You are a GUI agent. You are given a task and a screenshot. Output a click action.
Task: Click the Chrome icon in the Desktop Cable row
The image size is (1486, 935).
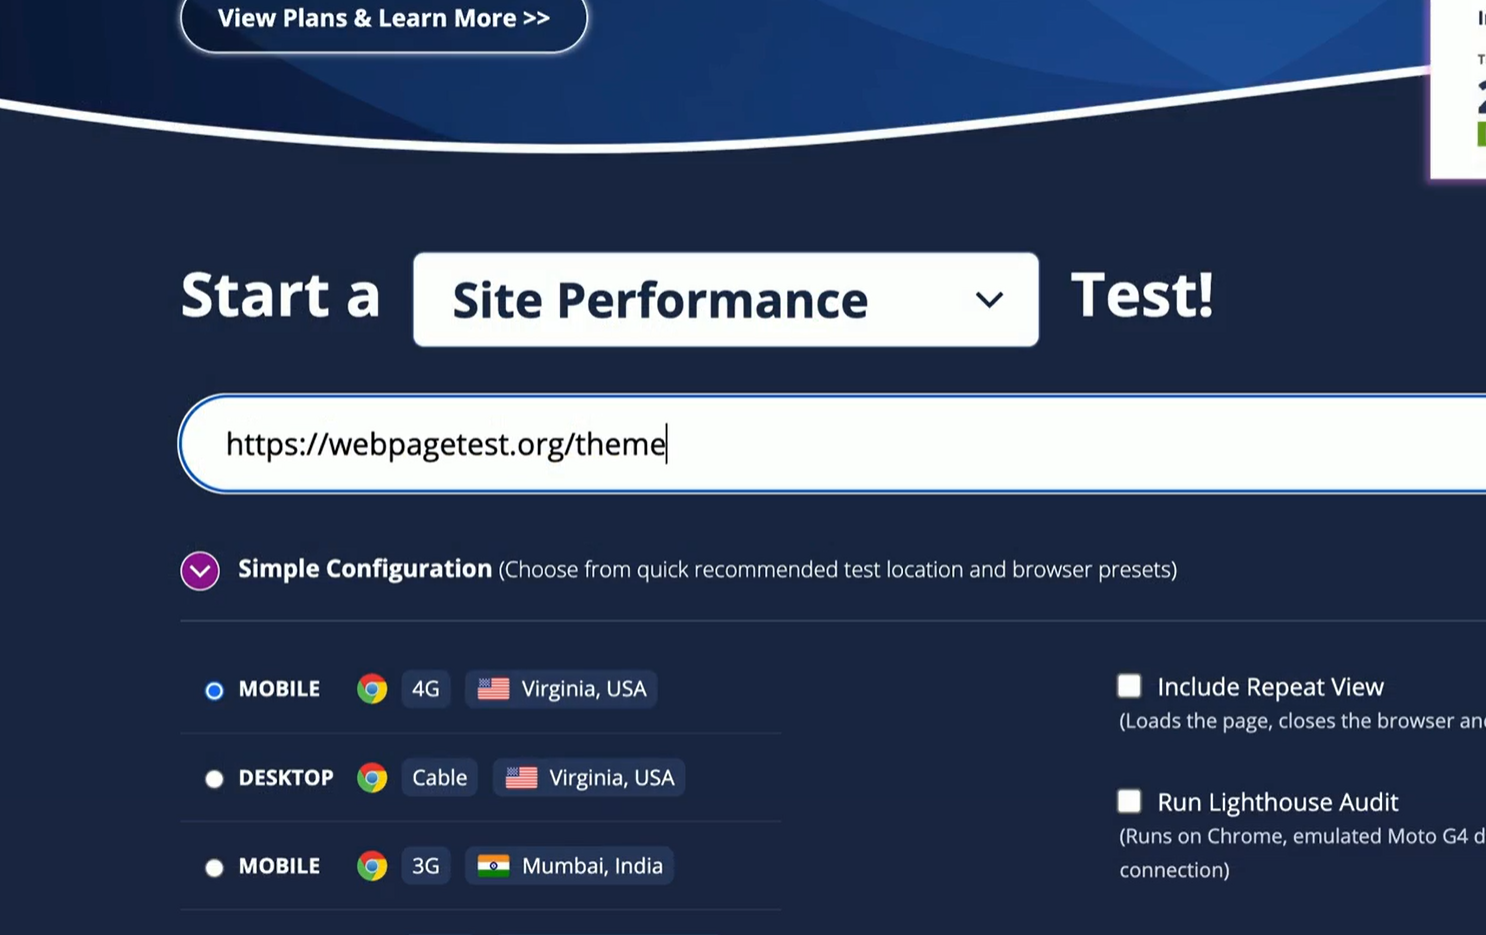(x=372, y=777)
